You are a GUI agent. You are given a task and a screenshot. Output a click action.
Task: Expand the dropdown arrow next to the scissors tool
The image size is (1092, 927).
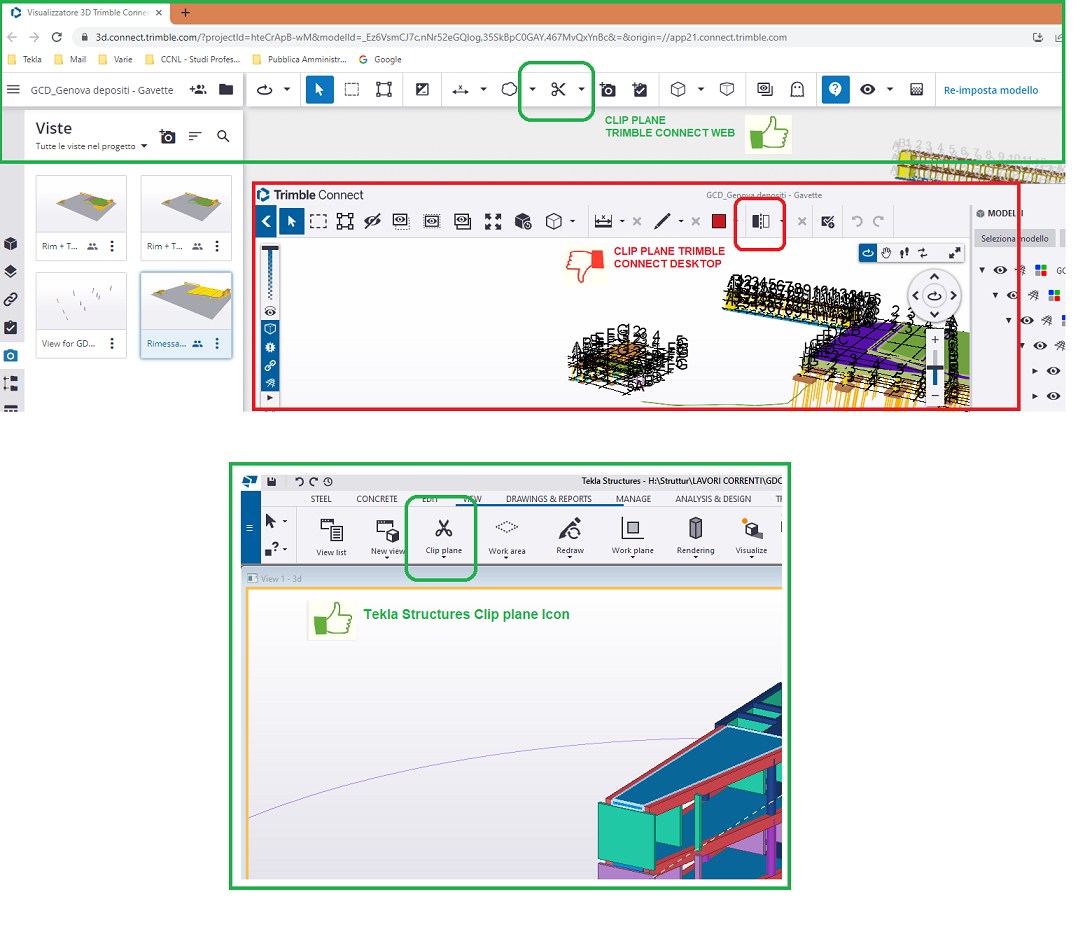pos(580,89)
